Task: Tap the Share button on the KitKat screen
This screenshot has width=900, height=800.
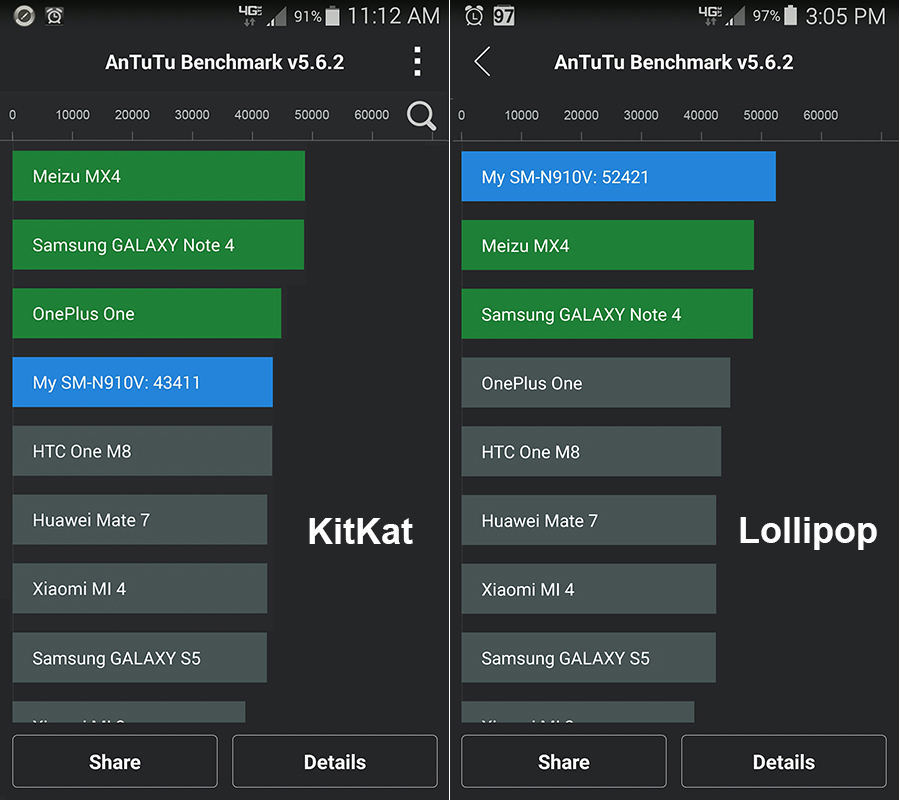Action: pos(115,762)
